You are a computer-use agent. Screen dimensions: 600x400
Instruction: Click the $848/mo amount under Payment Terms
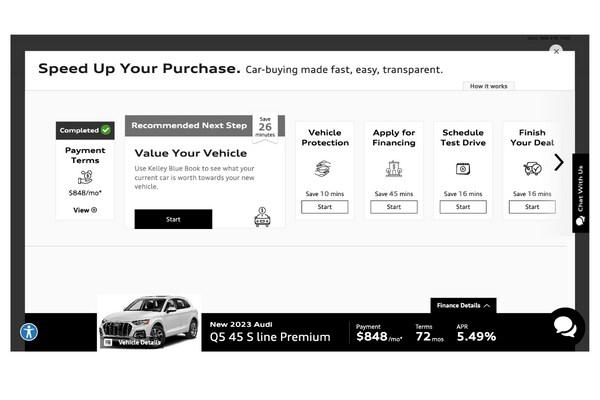(x=85, y=193)
